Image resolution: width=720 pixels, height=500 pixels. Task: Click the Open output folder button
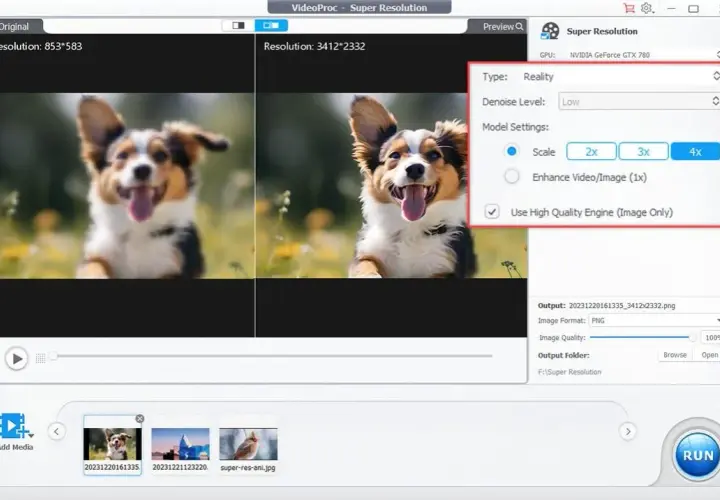click(x=709, y=355)
